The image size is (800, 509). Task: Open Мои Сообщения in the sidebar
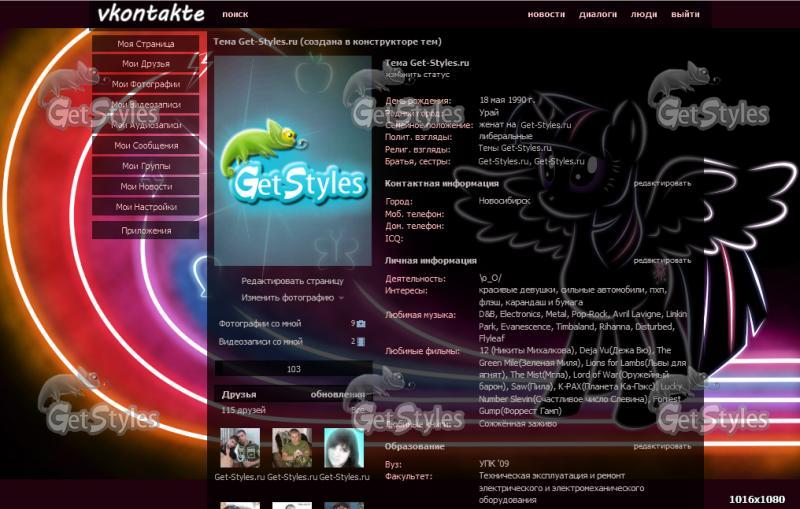[146, 146]
